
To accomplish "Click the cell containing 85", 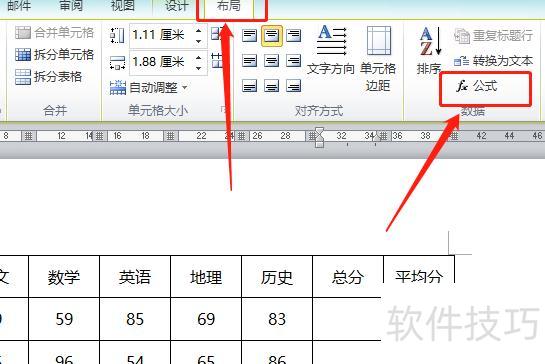I will 135,319.
